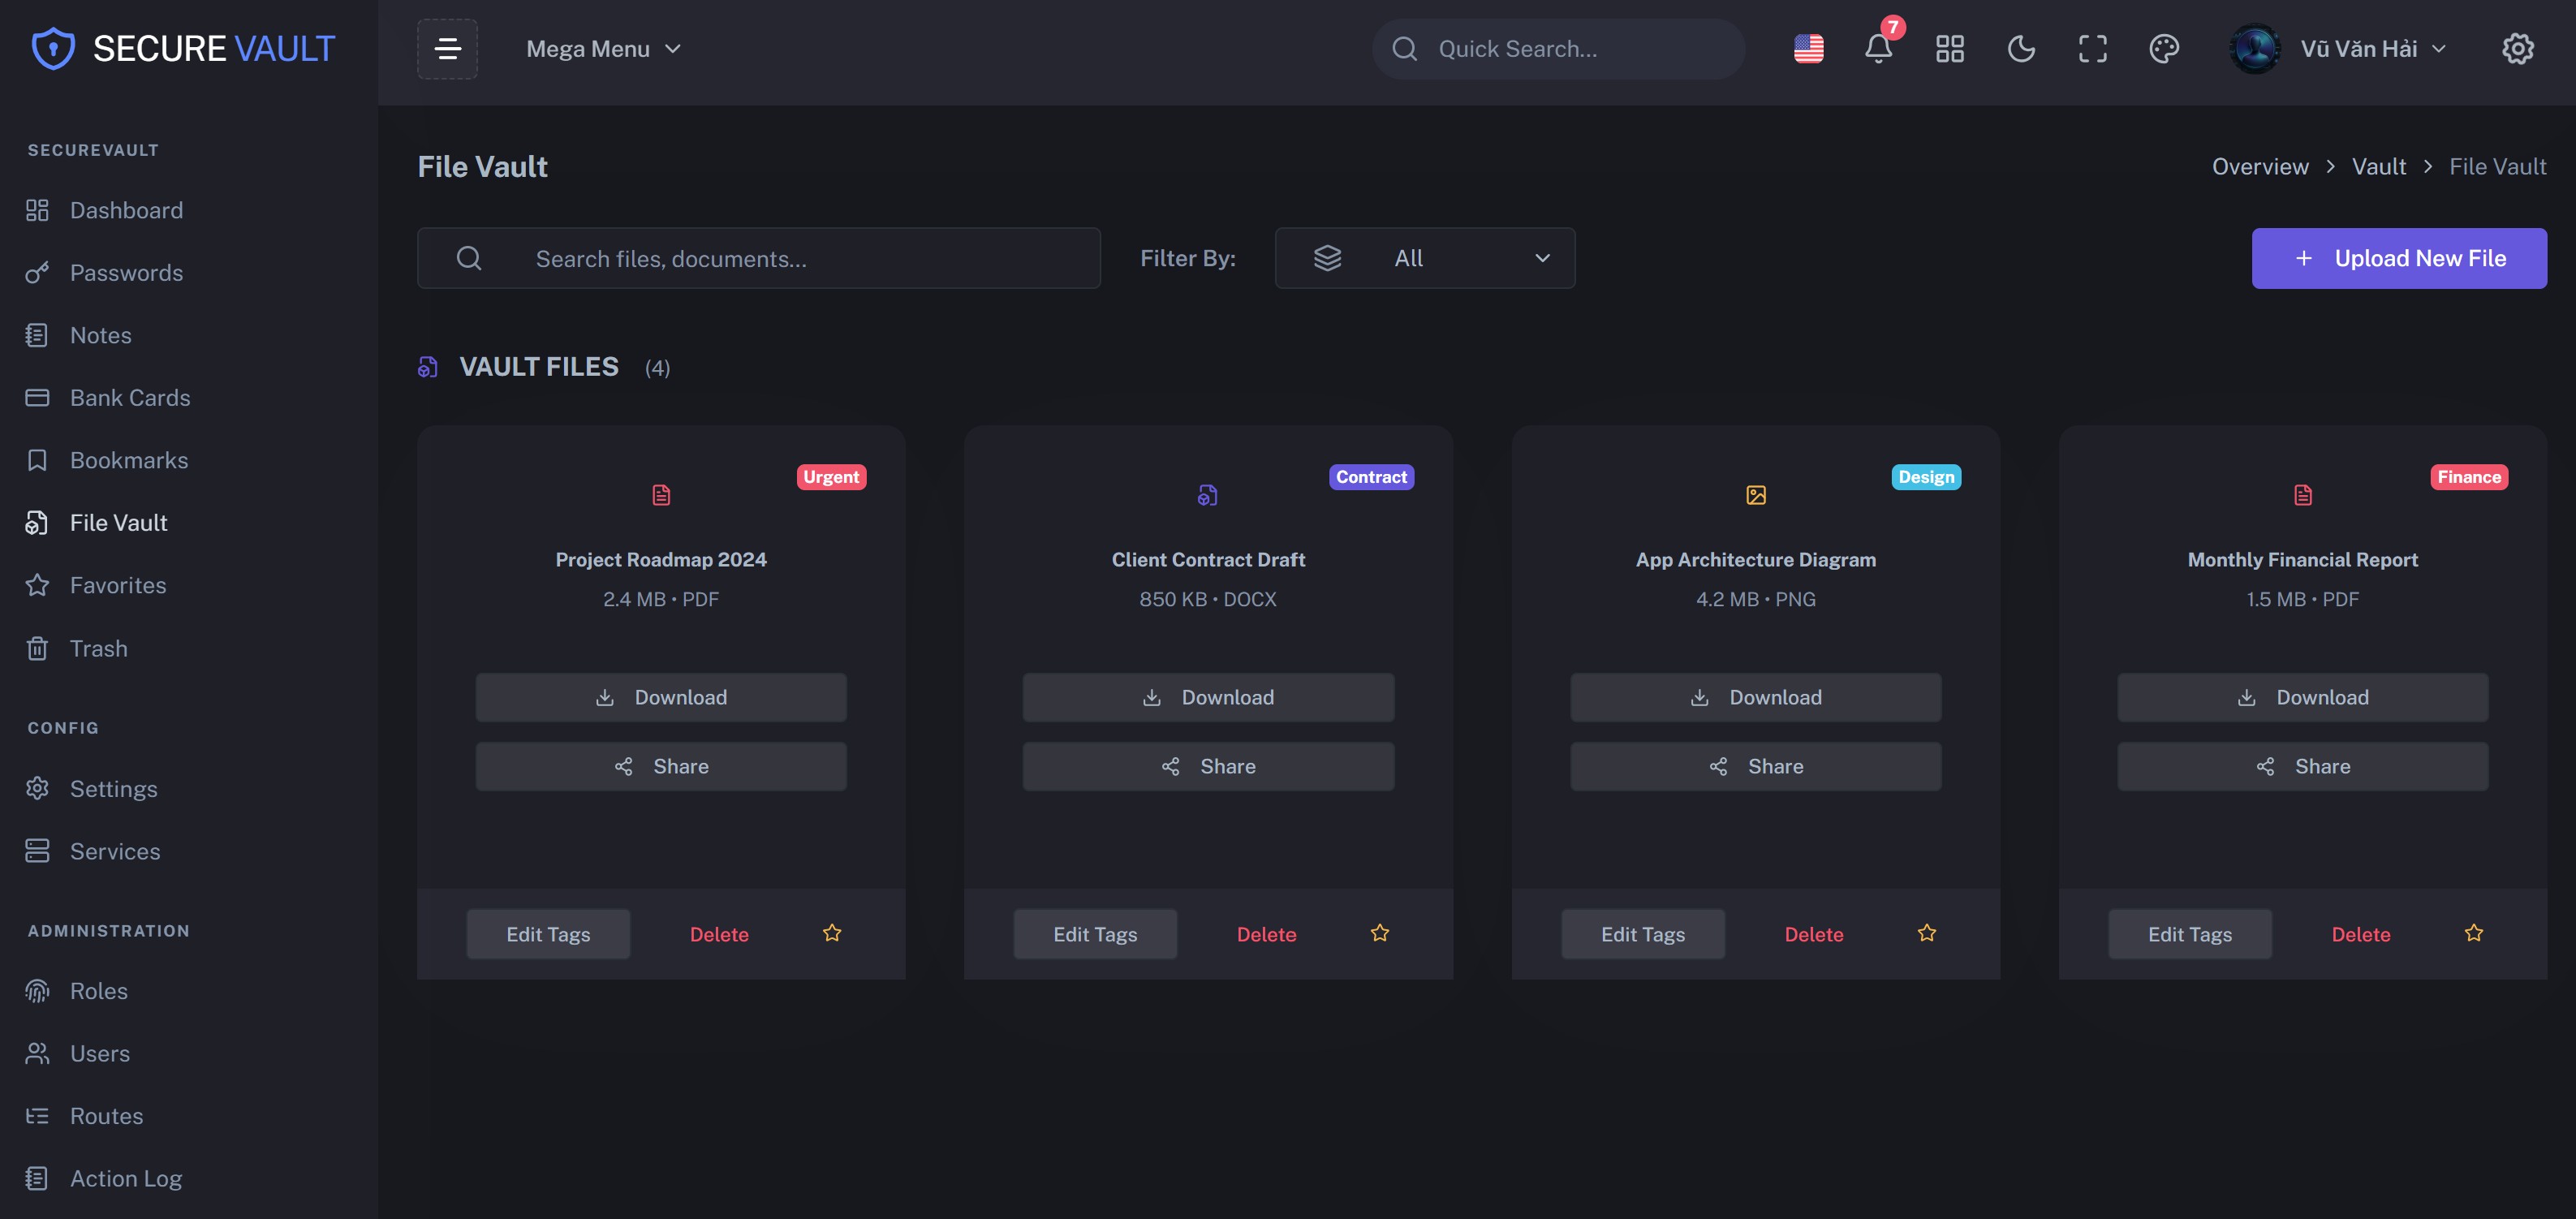2576x1219 pixels.
Task: Click Upload New File button
Action: 2398,258
